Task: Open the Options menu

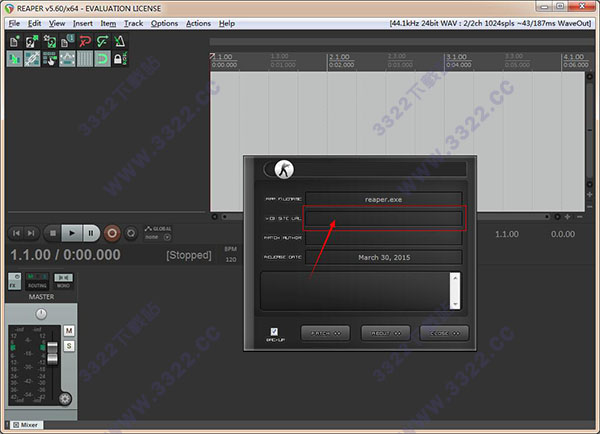Action: click(164, 23)
